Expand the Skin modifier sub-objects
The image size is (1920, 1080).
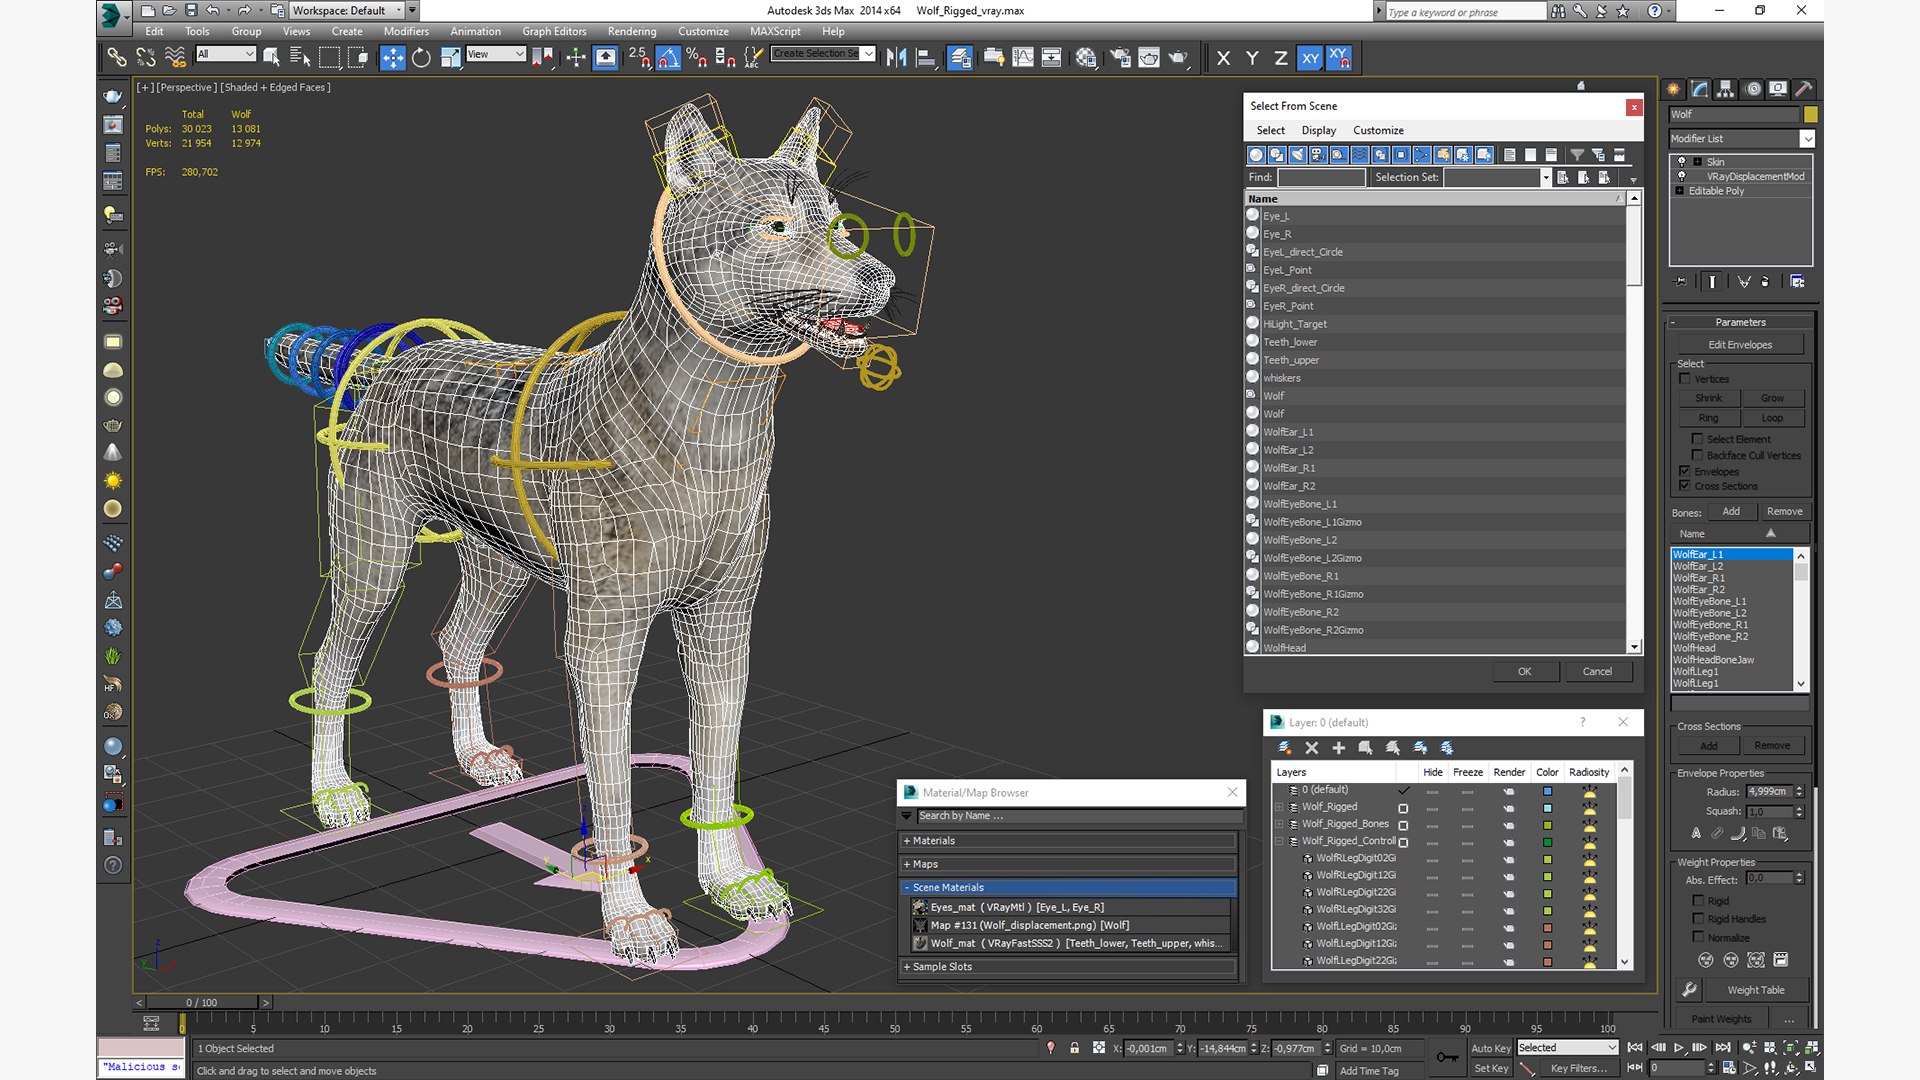point(1697,161)
